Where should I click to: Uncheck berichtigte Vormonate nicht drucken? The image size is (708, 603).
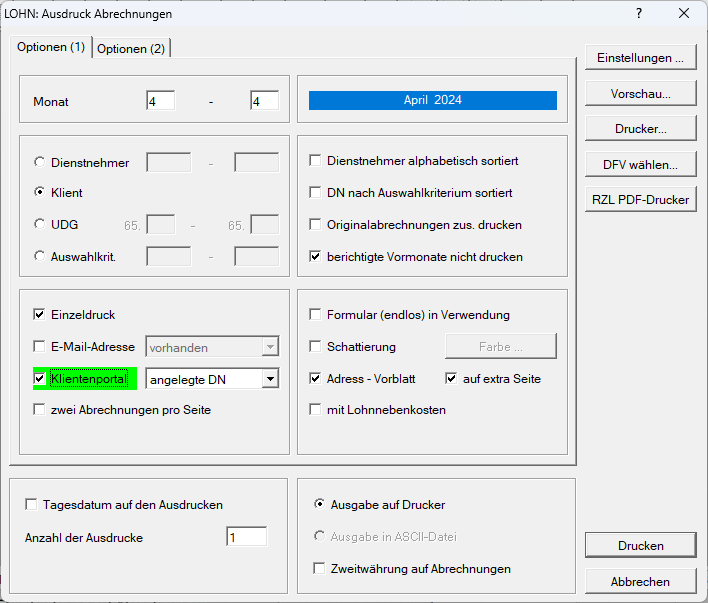pos(316,257)
